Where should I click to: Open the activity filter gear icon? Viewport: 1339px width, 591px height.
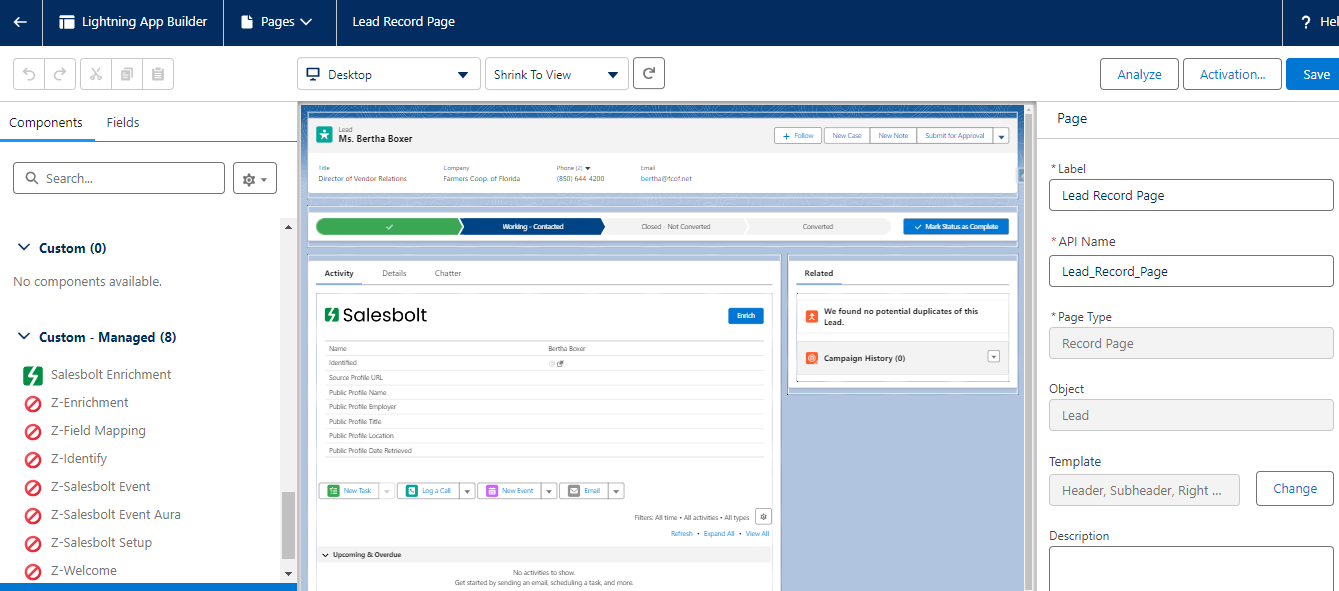763,517
